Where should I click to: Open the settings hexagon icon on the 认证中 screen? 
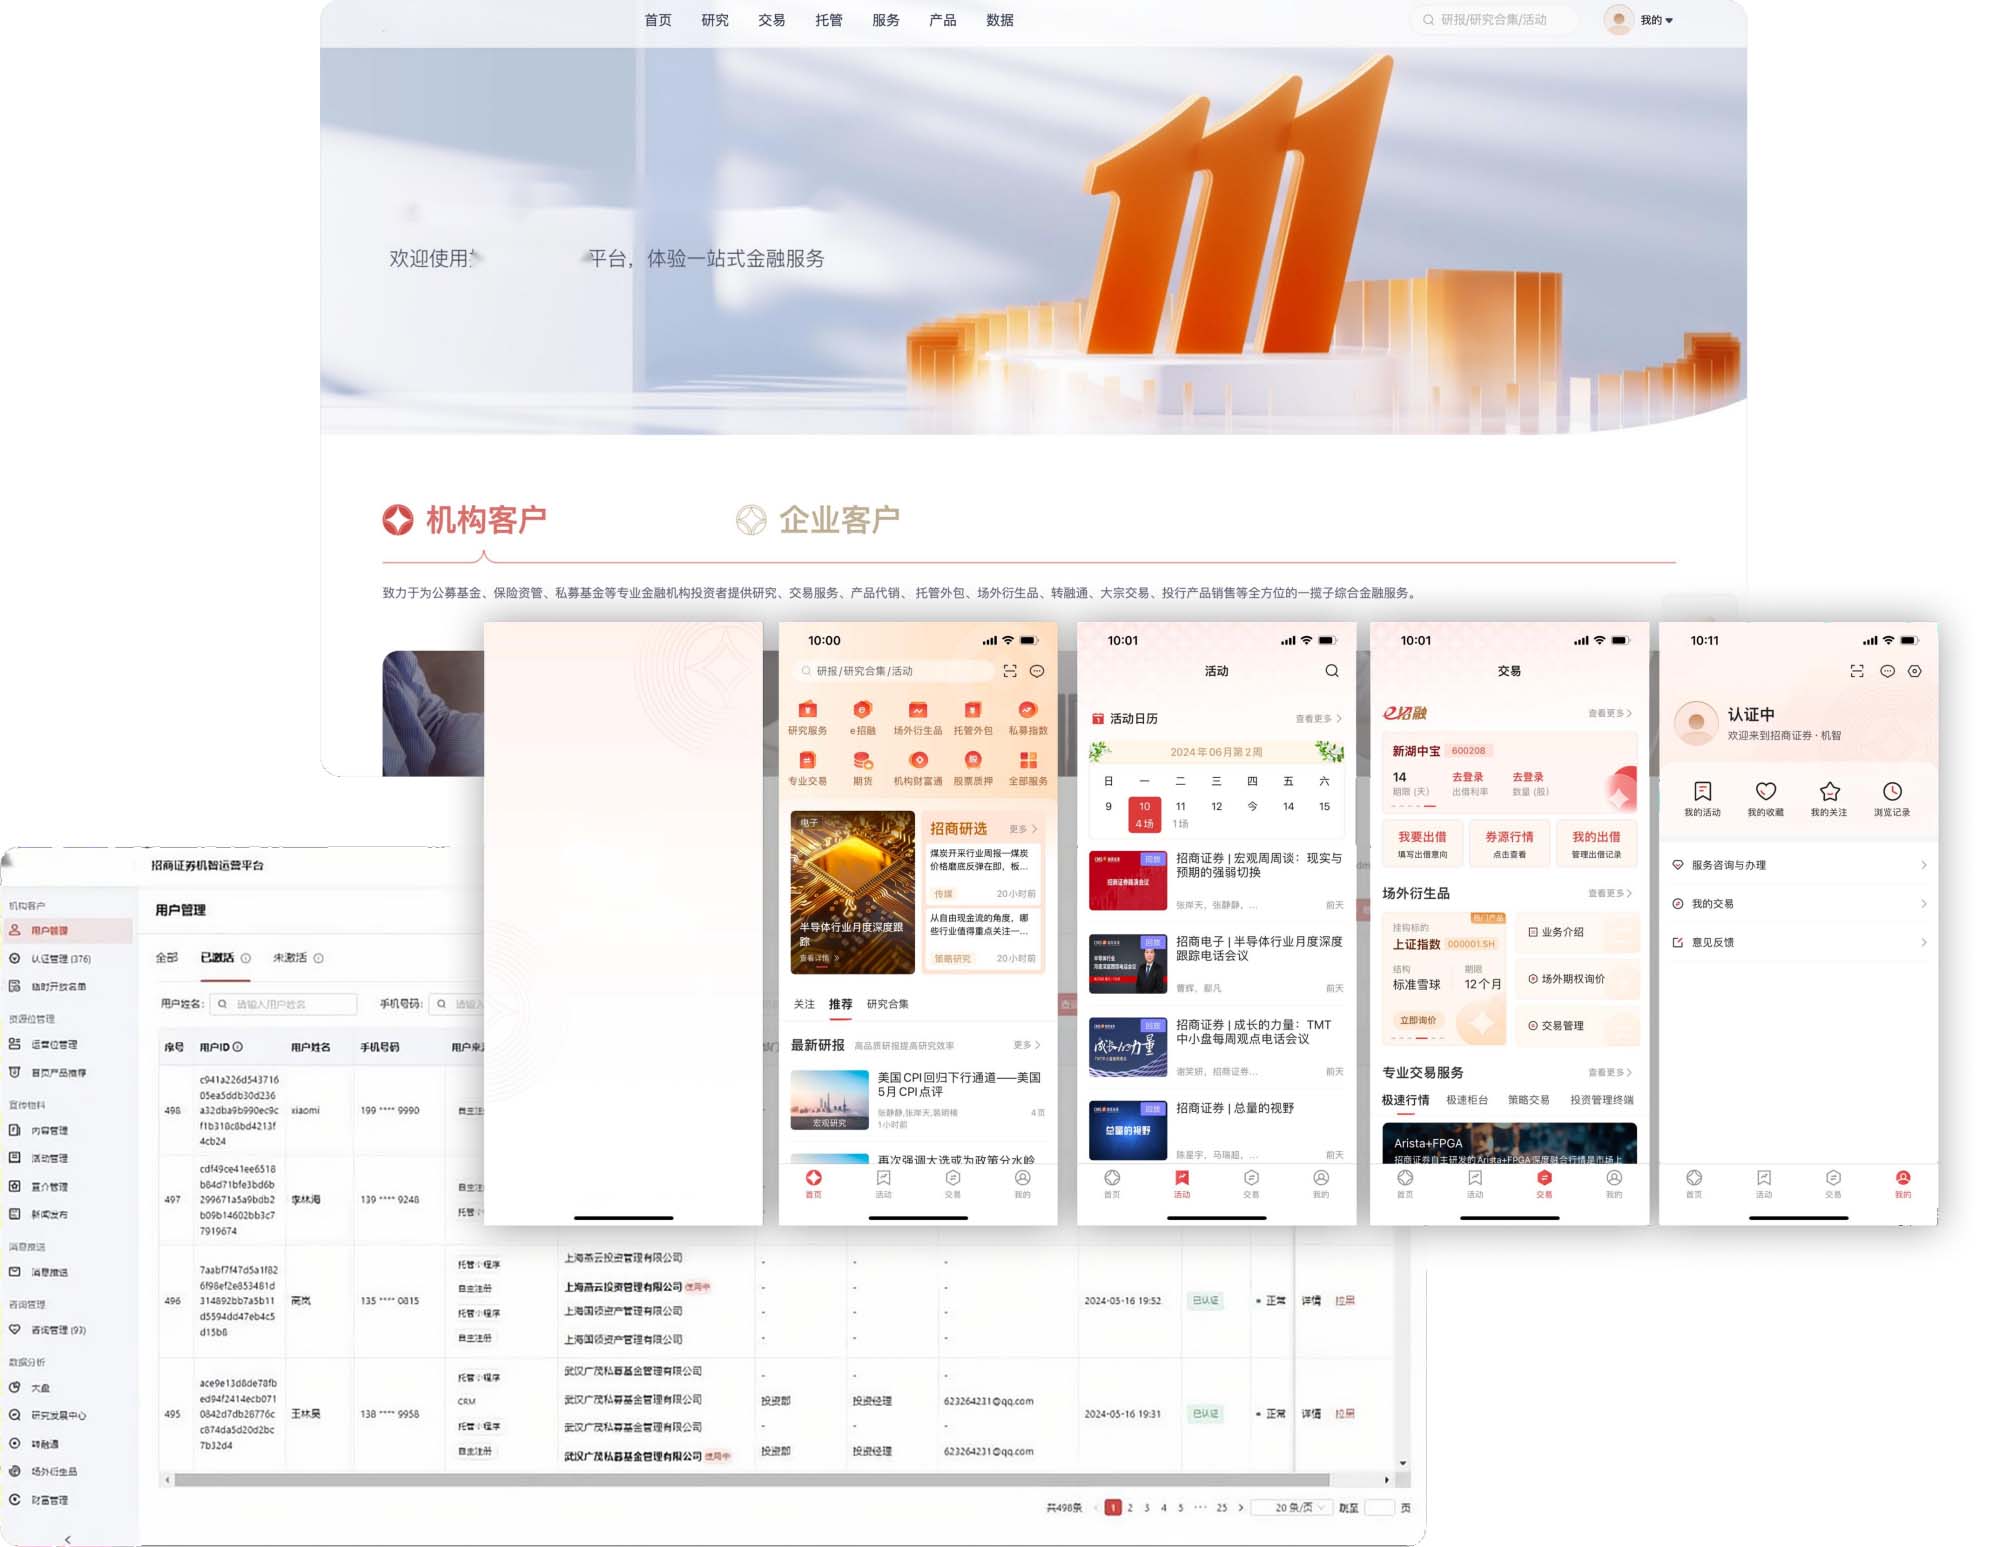(x=1915, y=671)
